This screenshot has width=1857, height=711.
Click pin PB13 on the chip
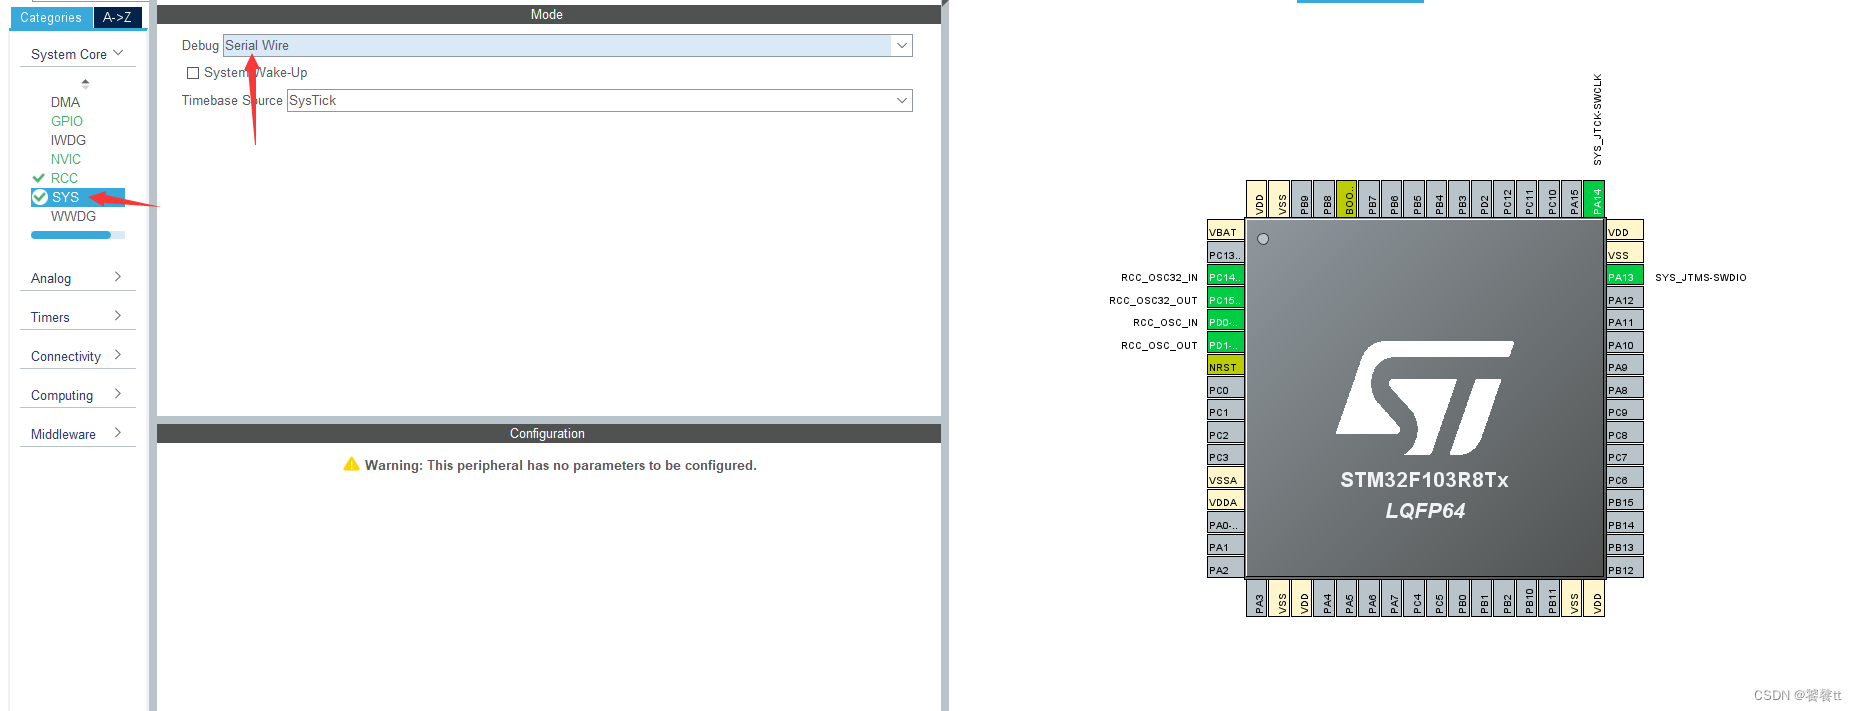pyautogui.click(x=1625, y=547)
